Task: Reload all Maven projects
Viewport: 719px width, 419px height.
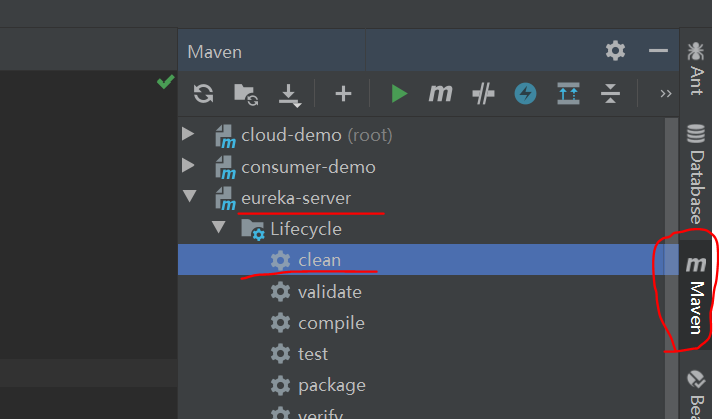Action: click(203, 94)
